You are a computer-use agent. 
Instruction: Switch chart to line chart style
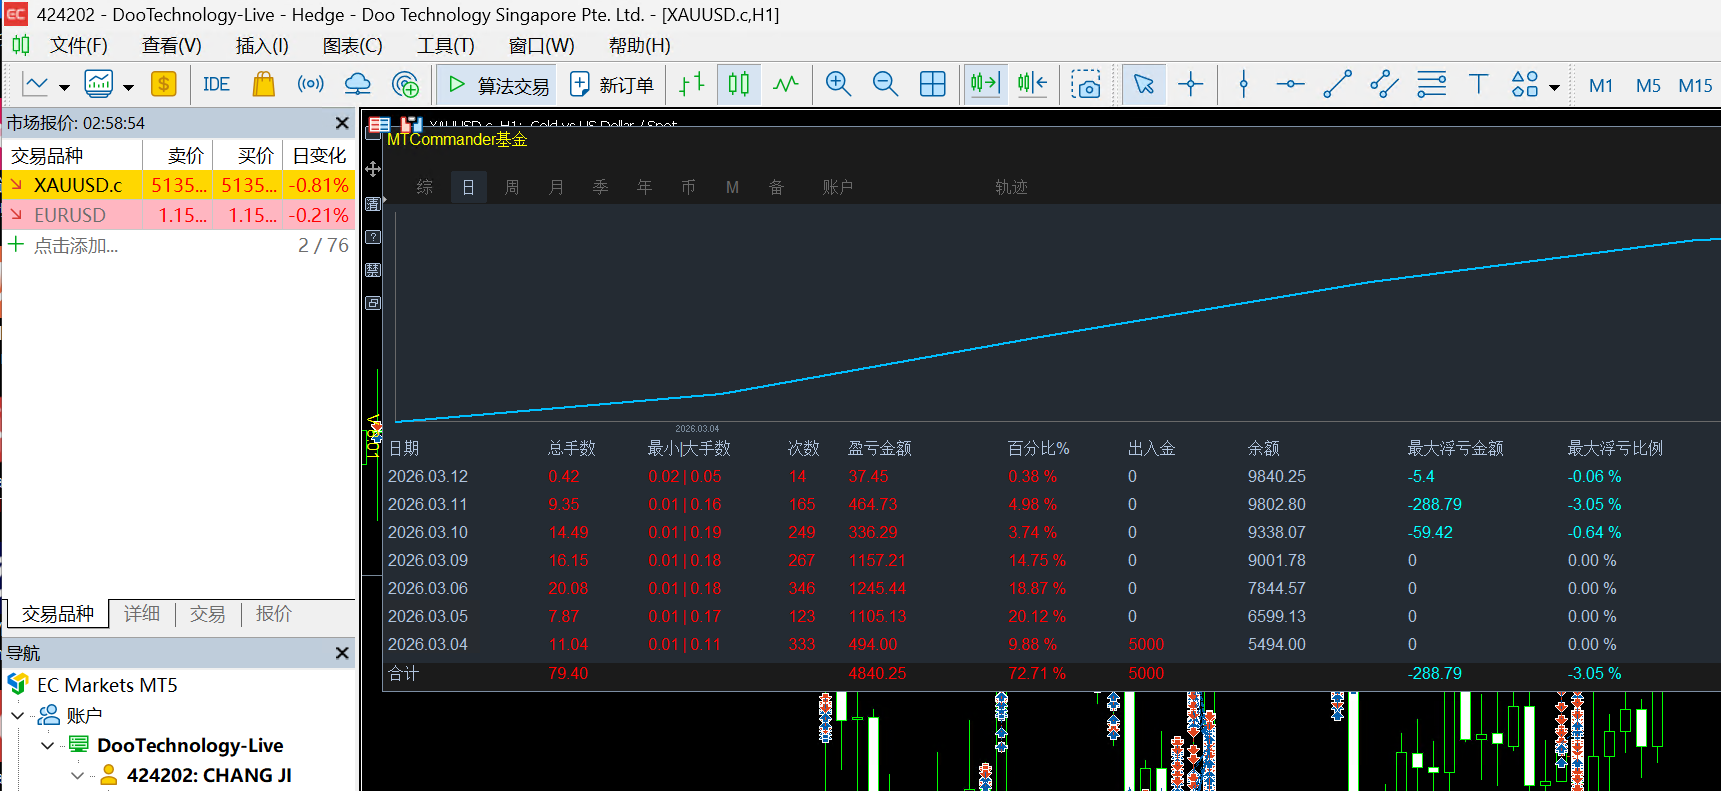click(x=786, y=84)
